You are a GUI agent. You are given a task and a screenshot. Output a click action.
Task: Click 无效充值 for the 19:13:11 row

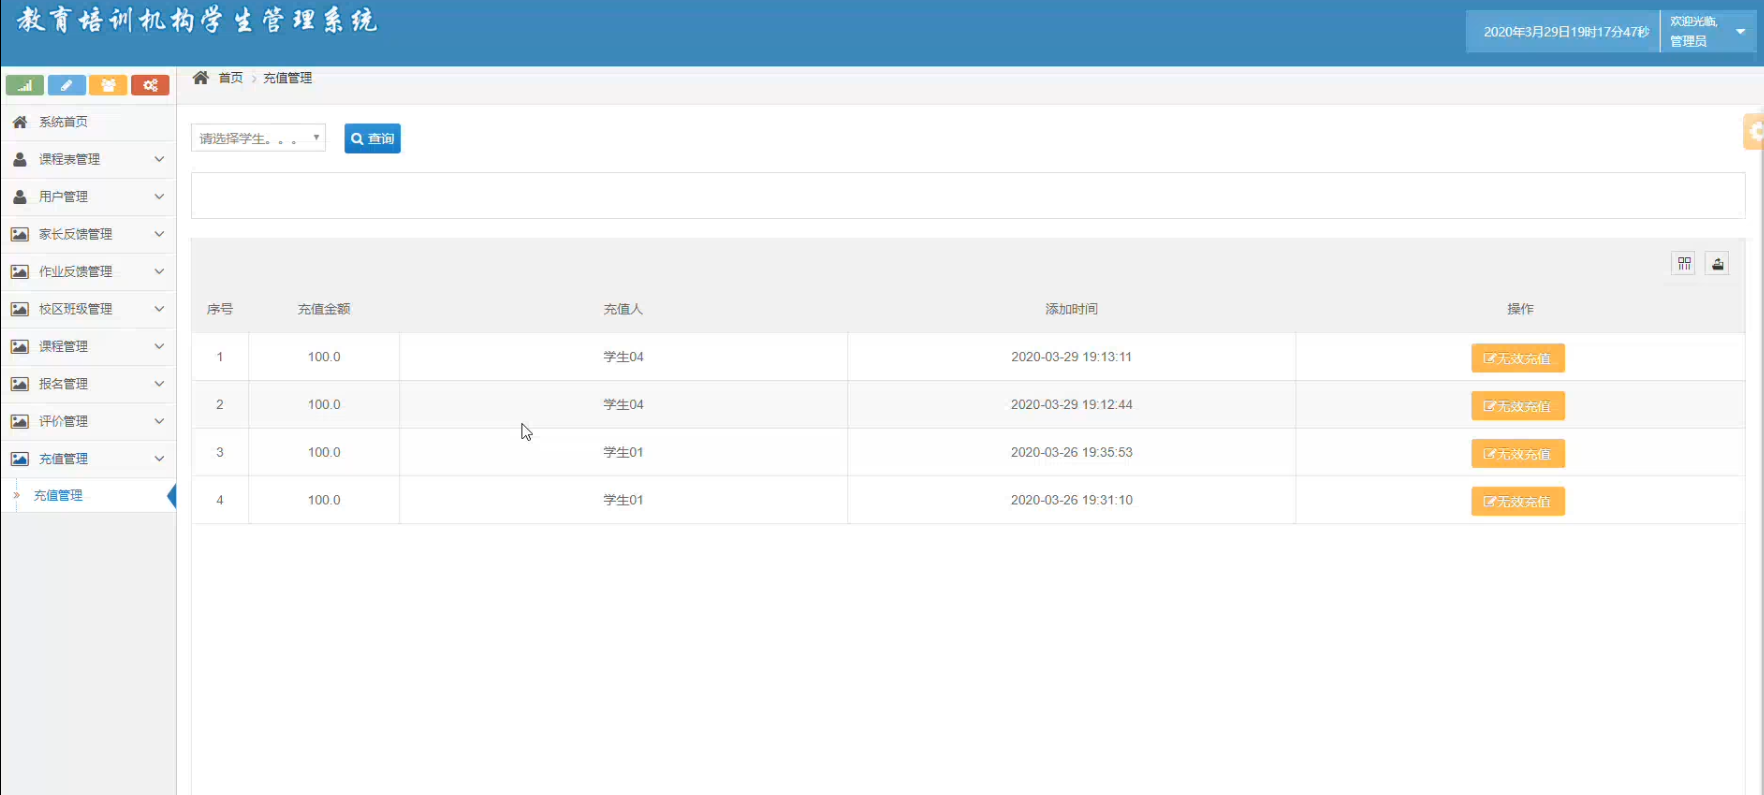[1517, 358]
